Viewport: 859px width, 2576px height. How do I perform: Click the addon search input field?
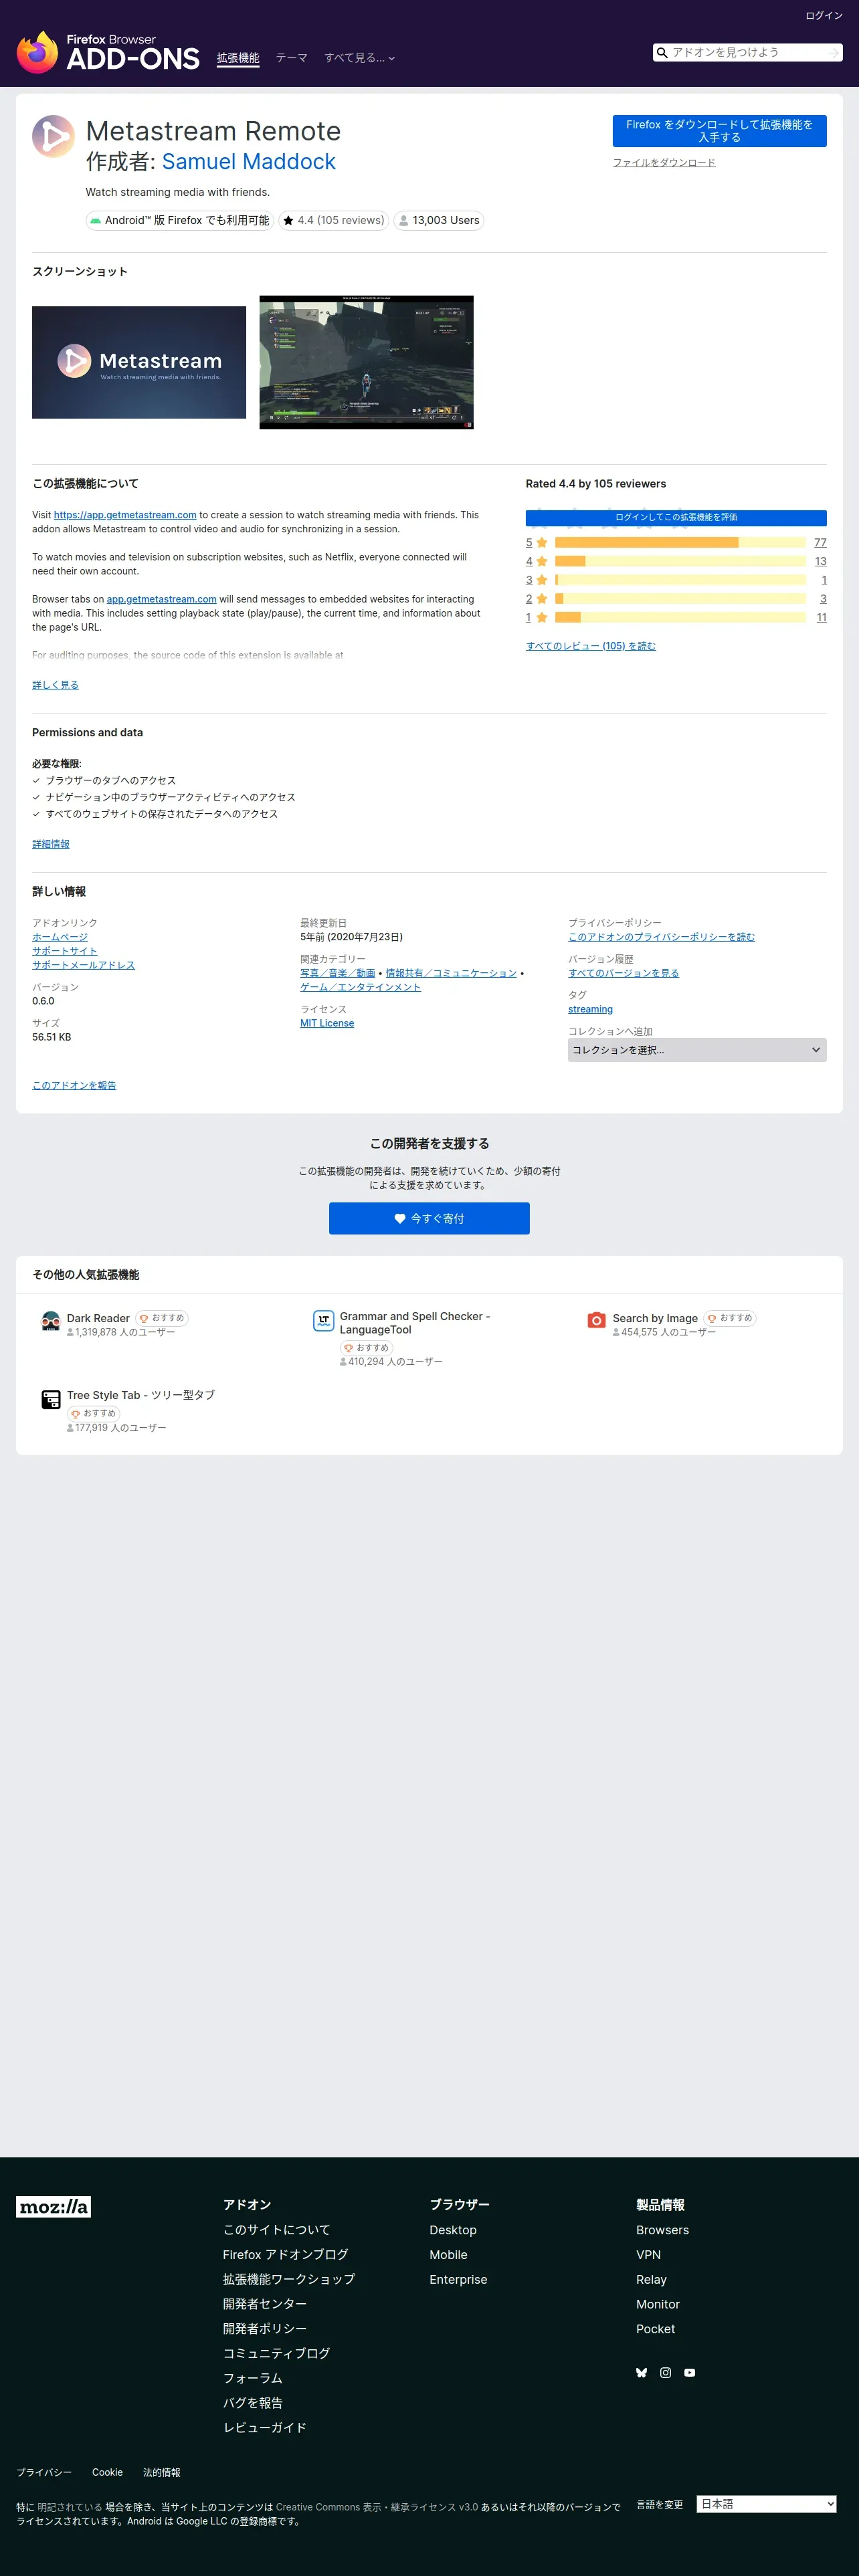click(x=747, y=53)
